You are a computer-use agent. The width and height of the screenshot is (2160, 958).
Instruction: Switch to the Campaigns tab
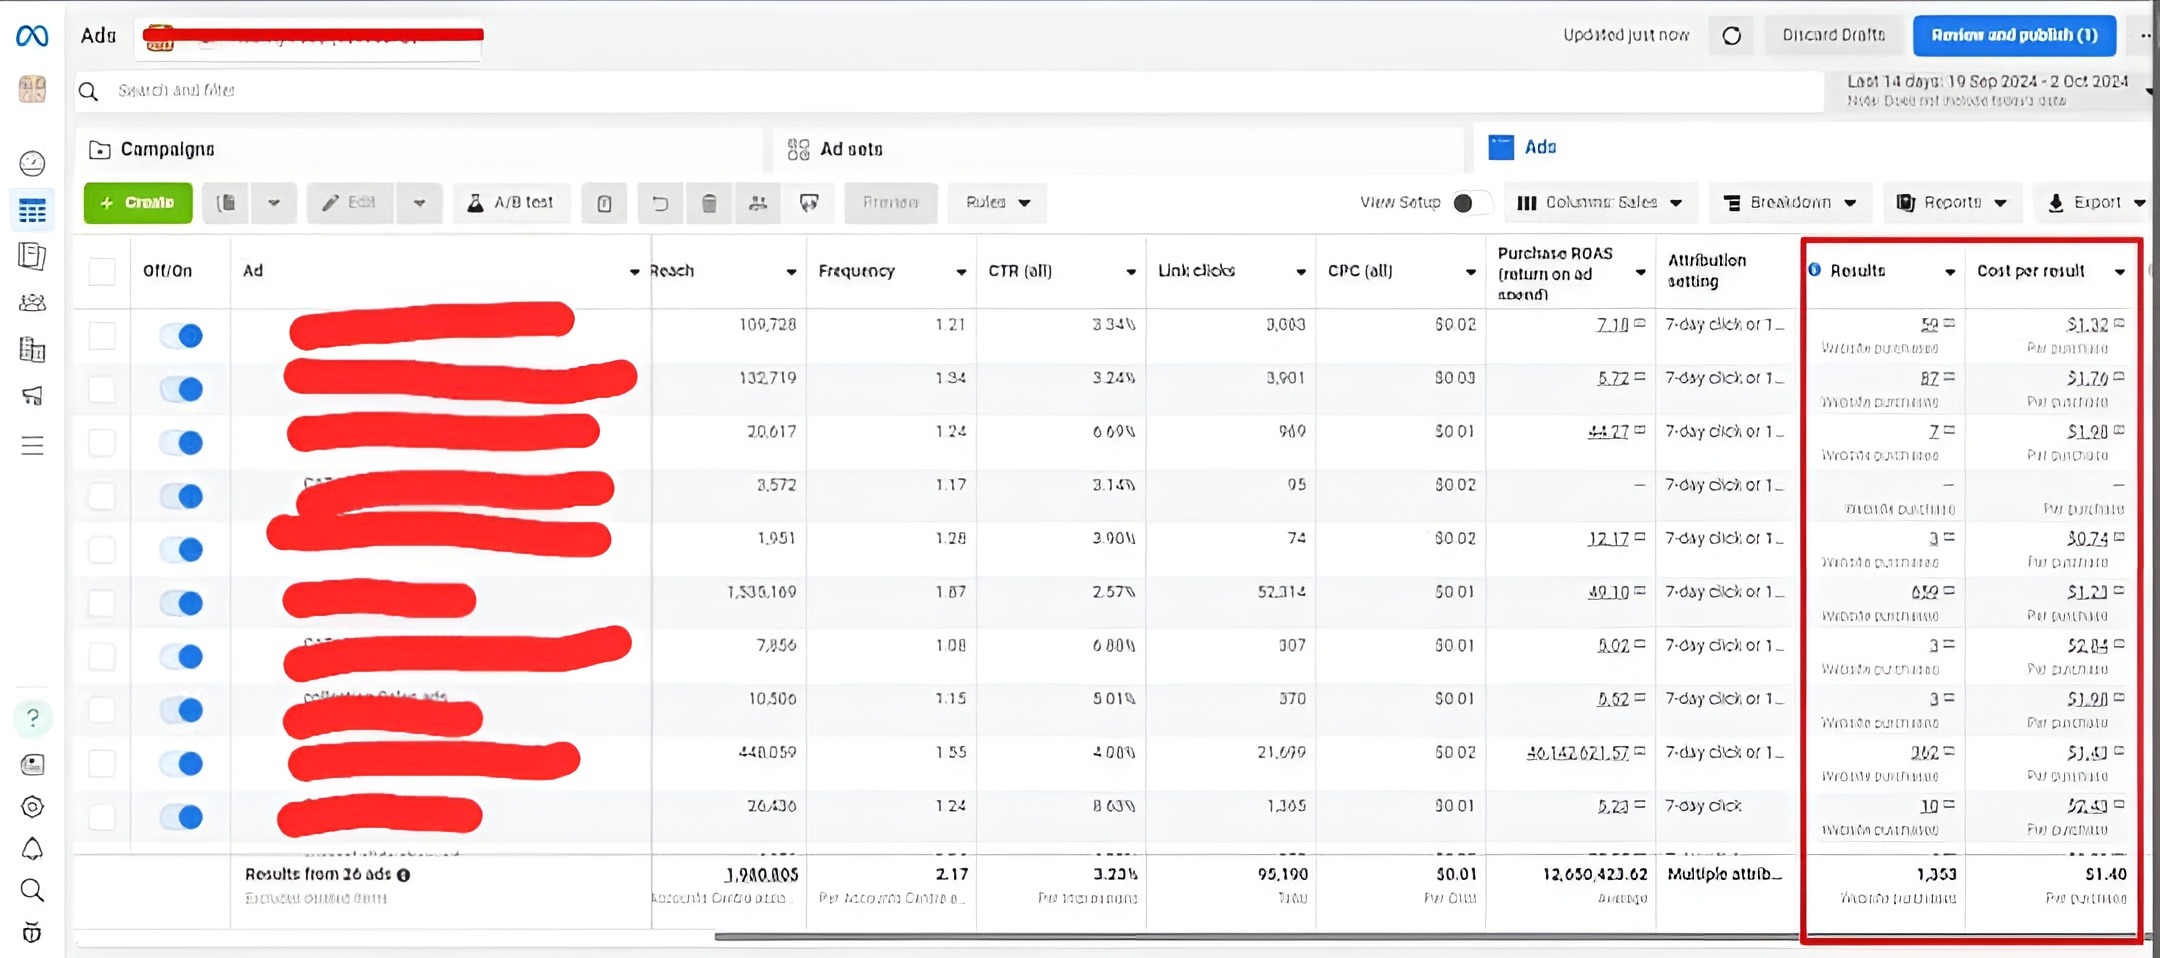pyautogui.click(x=167, y=149)
